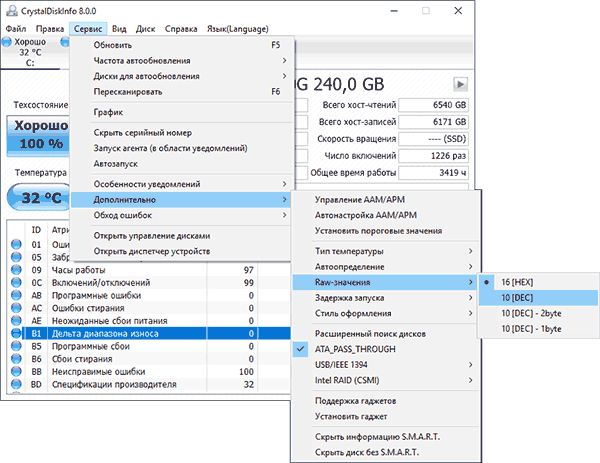The height and width of the screenshot is (463, 600).
Task: Click the status orb for Включений/отключений row
Action: click(x=16, y=282)
